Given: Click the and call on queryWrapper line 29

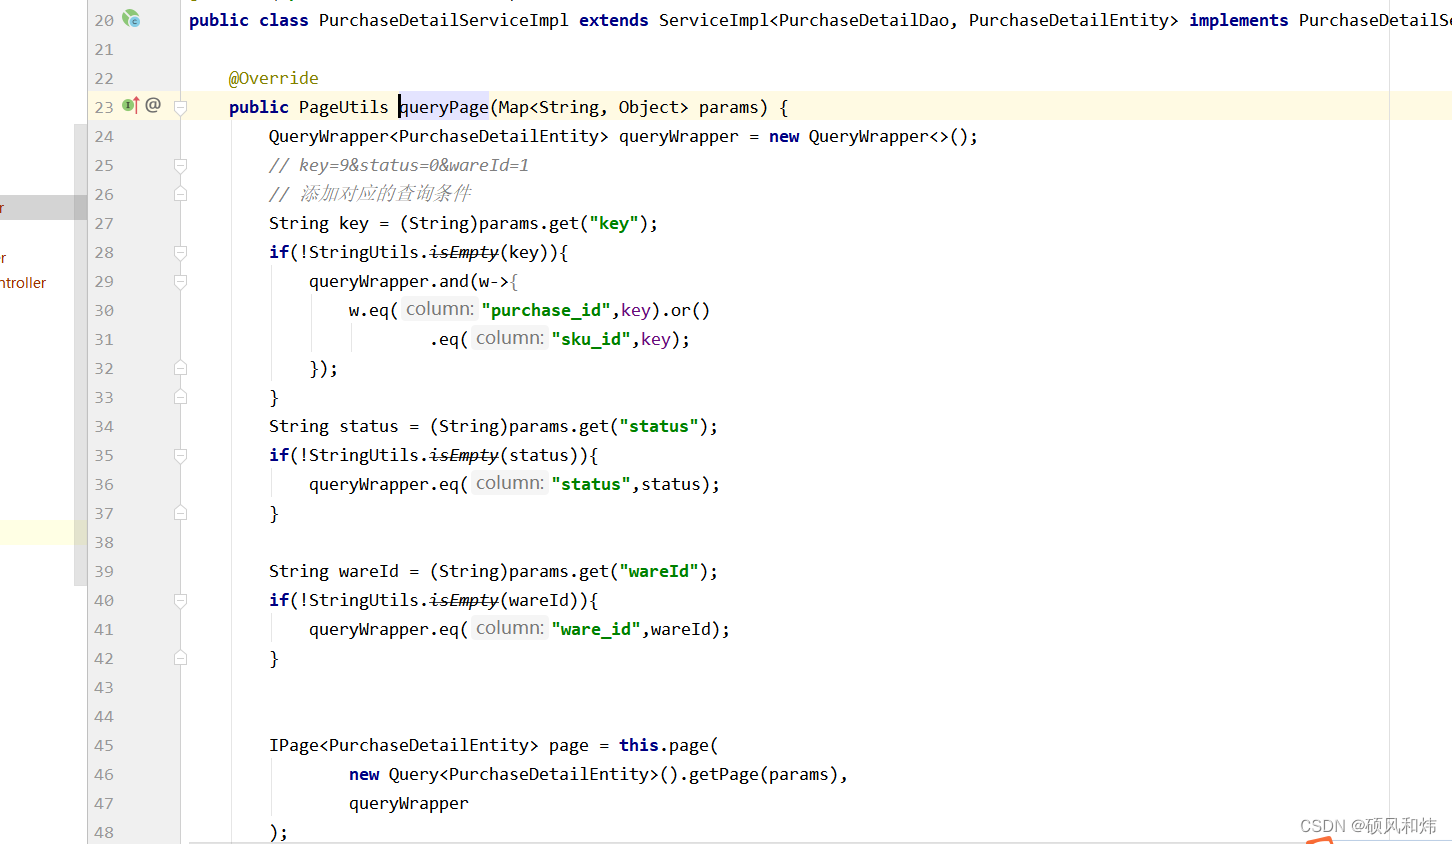Looking at the screenshot, I should pos(454,281).
